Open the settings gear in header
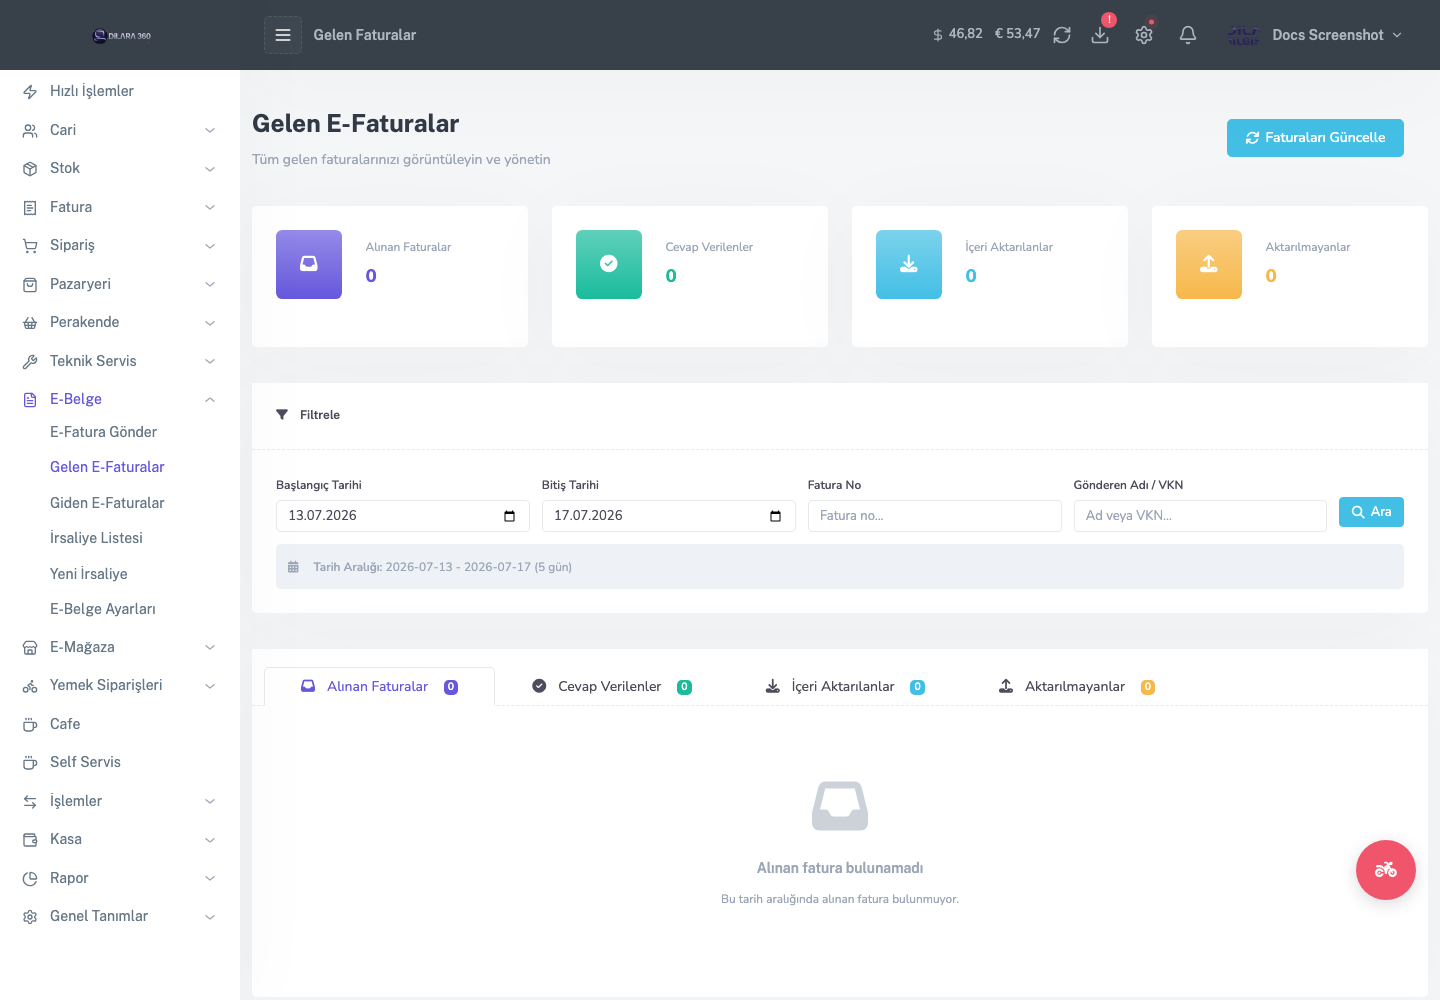 pos(1144,35)
